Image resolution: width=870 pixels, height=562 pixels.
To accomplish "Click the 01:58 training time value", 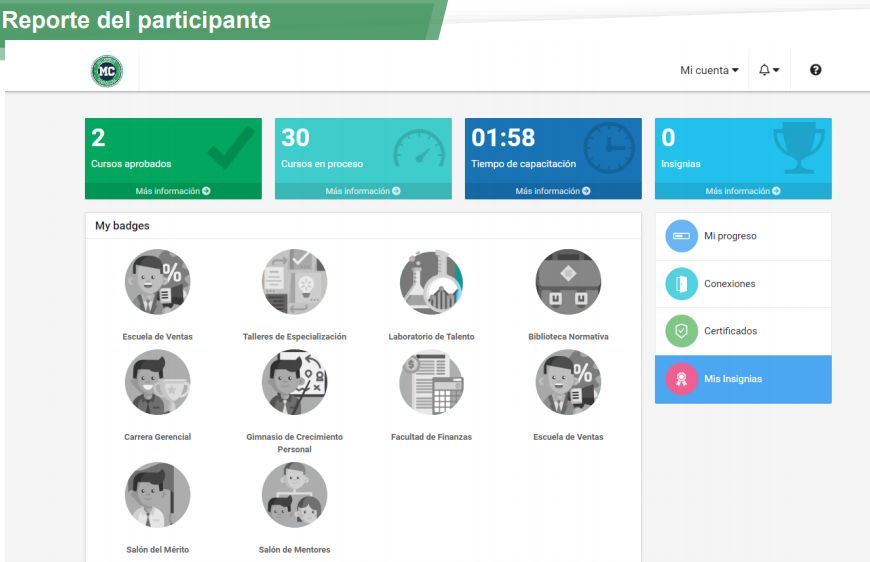I will point(503,138).
